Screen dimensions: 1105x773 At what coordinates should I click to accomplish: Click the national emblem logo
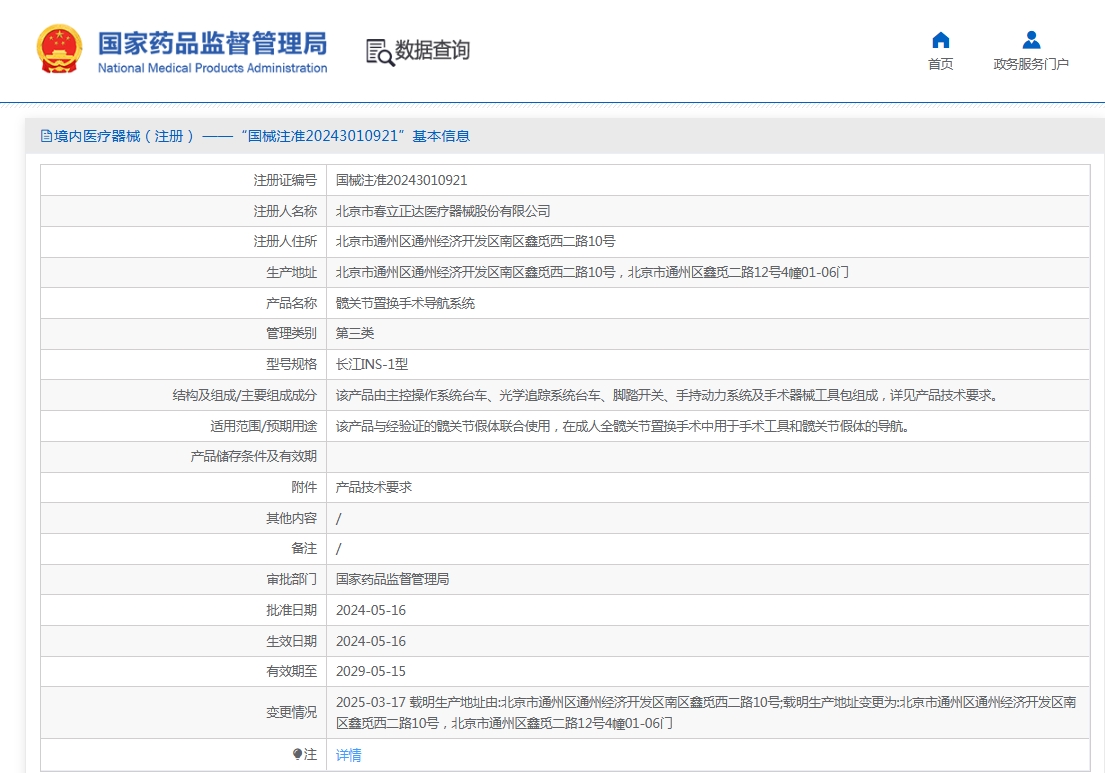[59, 49]
